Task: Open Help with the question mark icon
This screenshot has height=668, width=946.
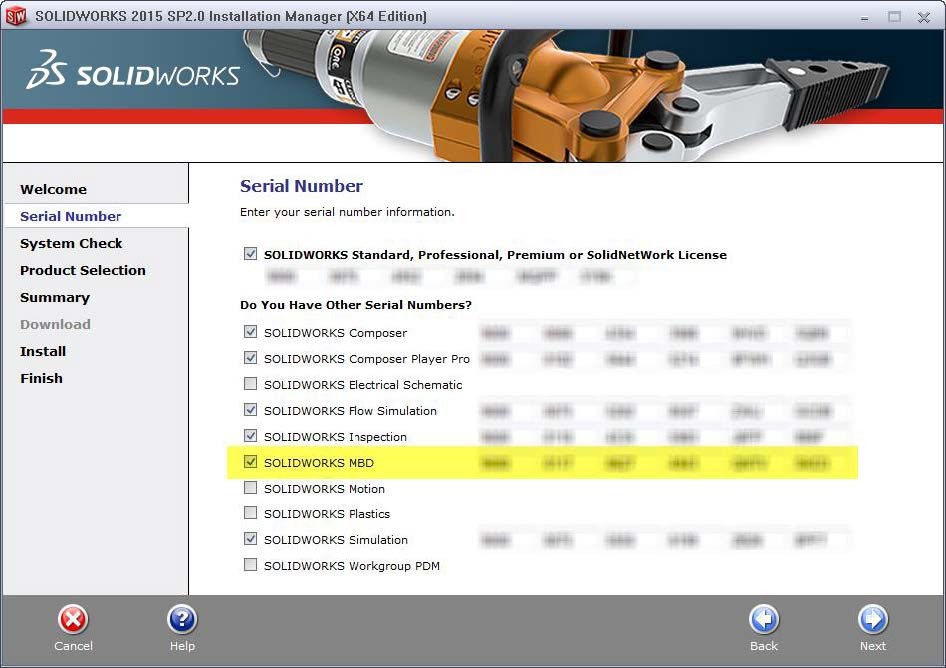Action: click(182, 620)
